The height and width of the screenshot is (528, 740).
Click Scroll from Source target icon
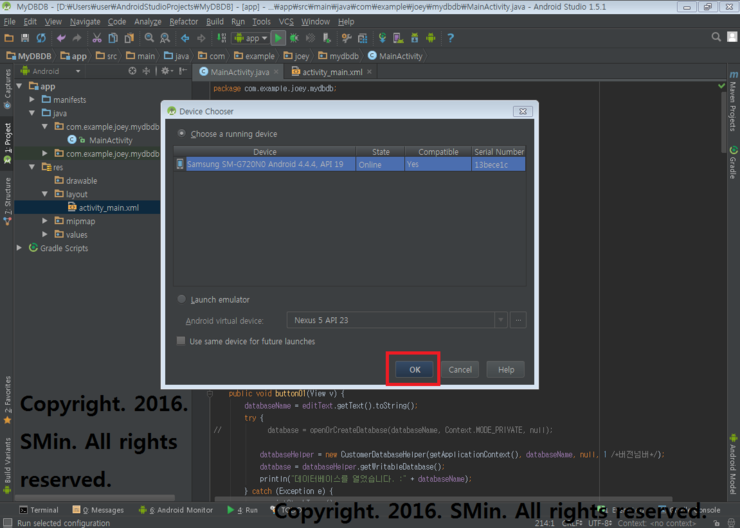[x=132, y=71]
